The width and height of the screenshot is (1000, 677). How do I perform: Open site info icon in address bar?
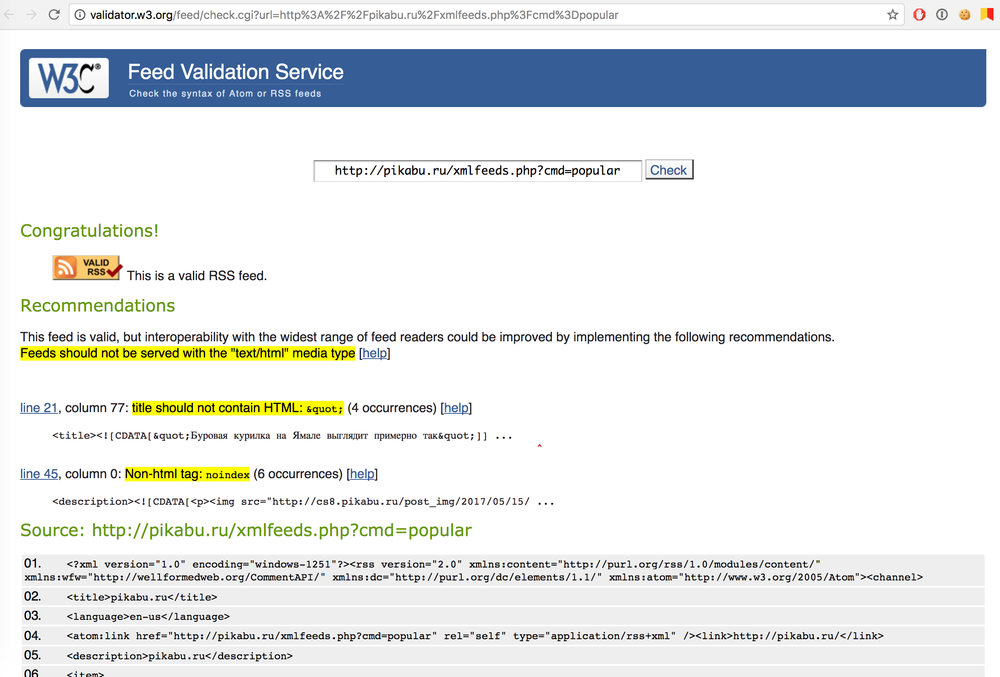pyautogui.click(x=80, y=15)
